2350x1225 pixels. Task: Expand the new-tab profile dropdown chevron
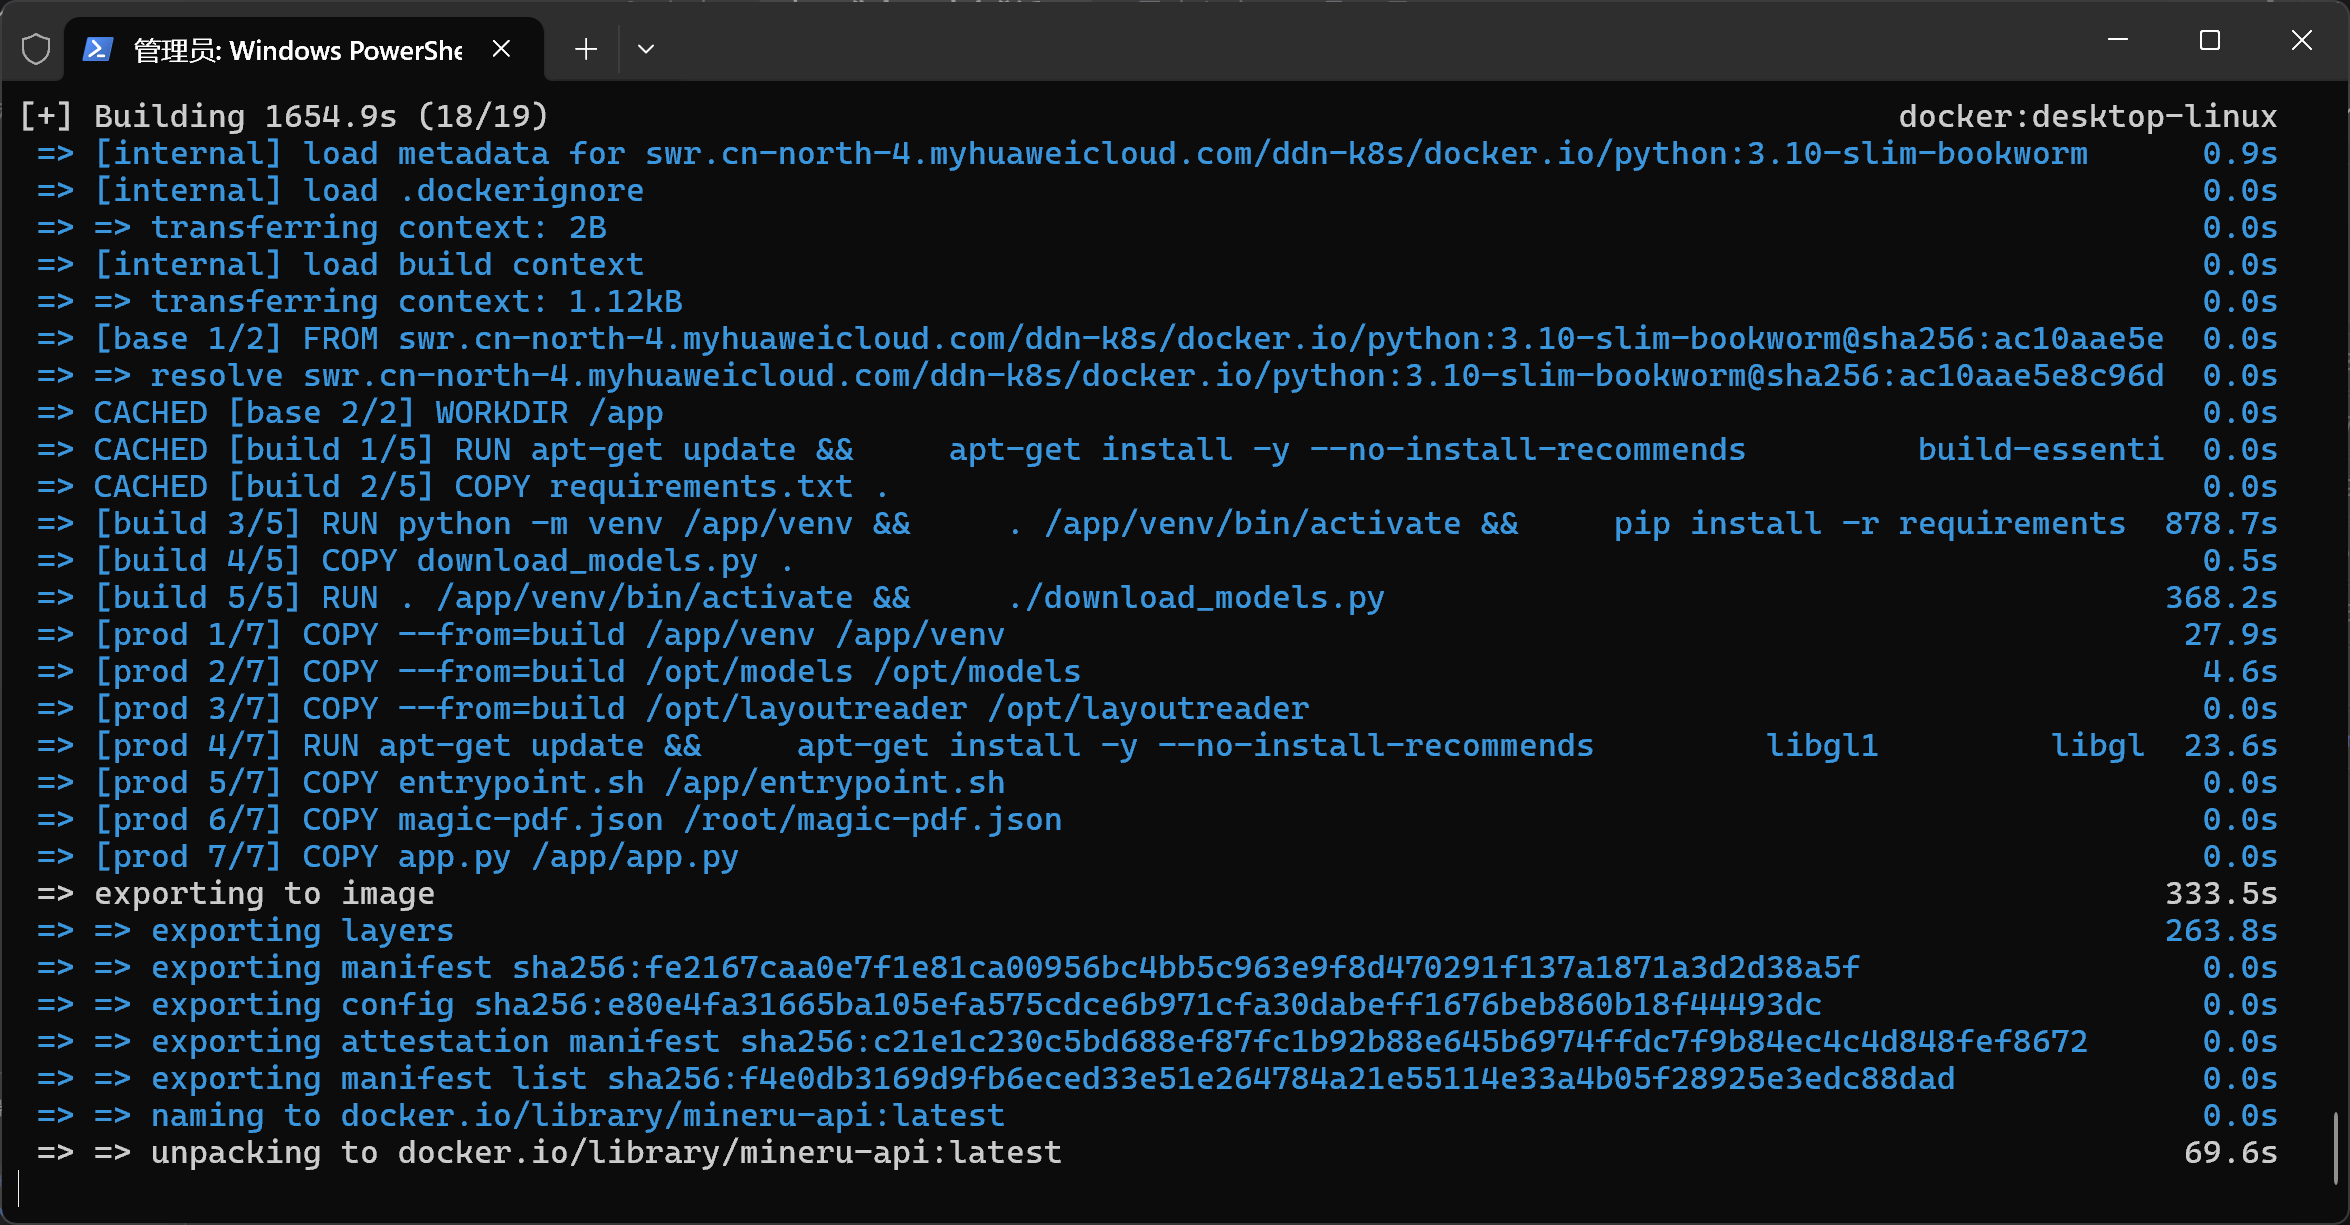646,49
